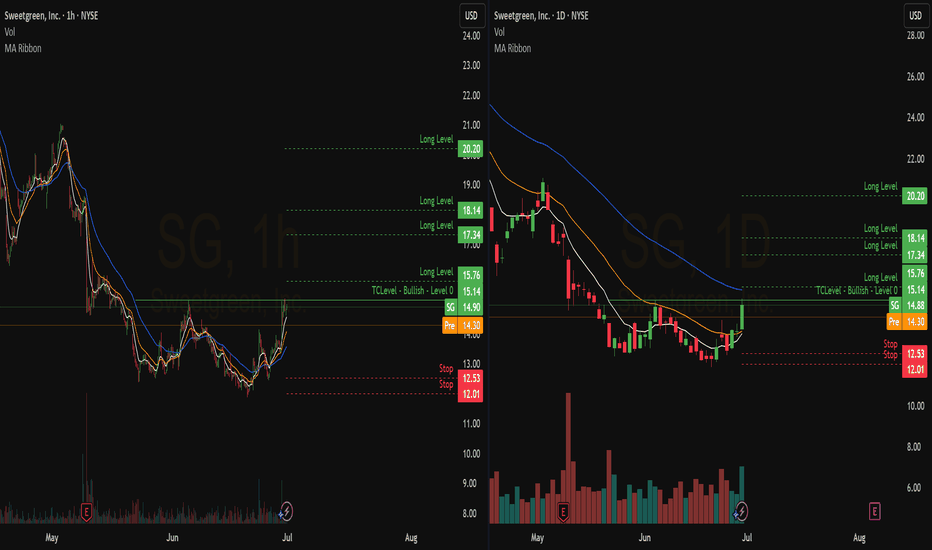Screen dimensions: 932x550
Task: Click the red 12.53 stop tag on 1h chart
Action: (x=470, y=378)
